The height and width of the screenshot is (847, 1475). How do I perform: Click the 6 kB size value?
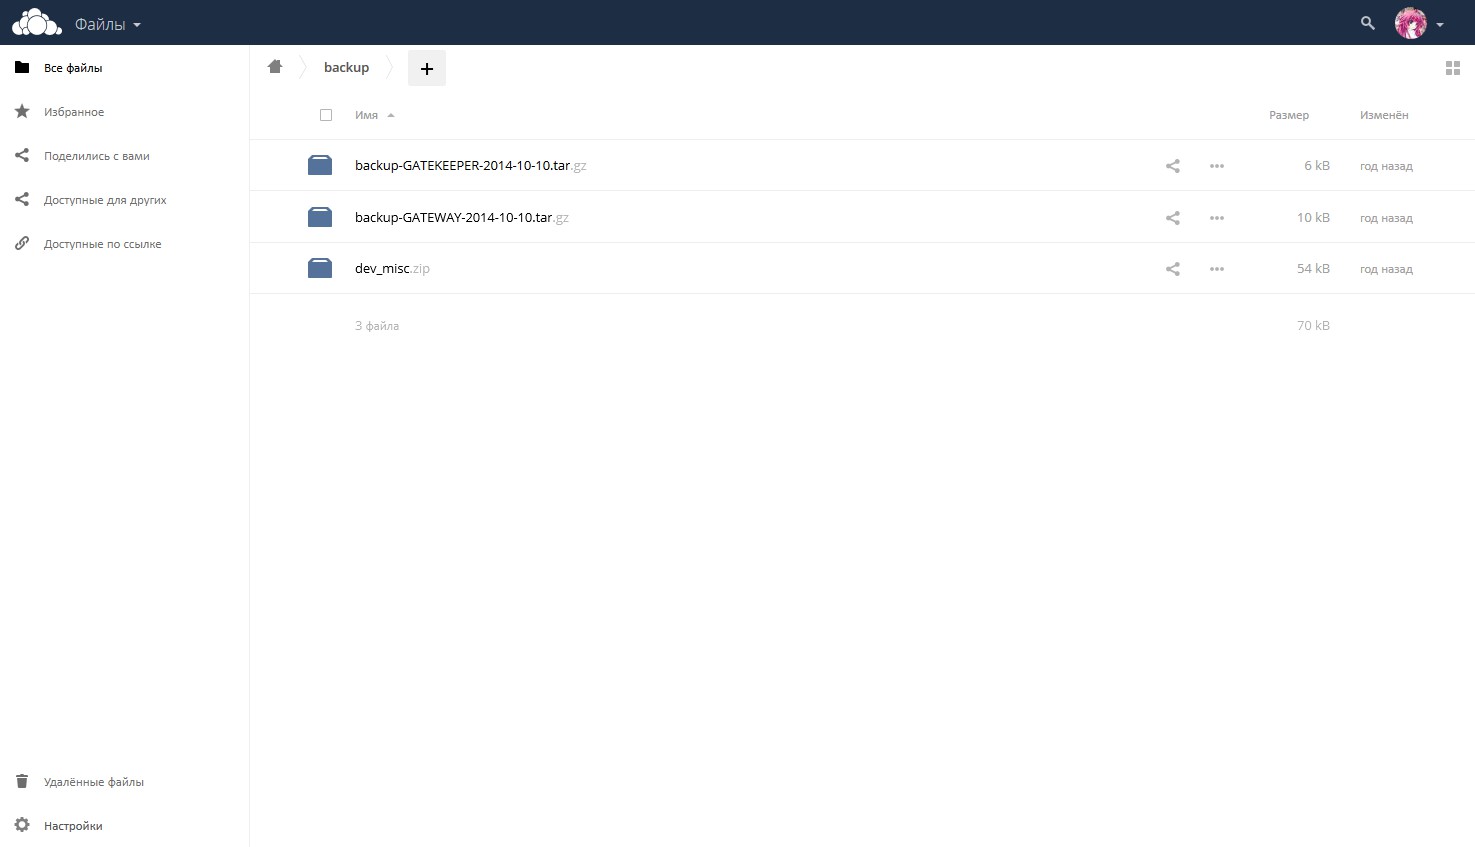point(1317,166)
